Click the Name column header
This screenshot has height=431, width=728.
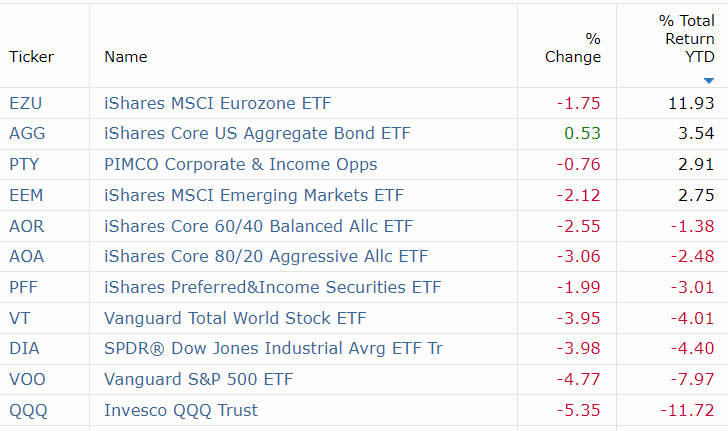[x=126, y=57]
